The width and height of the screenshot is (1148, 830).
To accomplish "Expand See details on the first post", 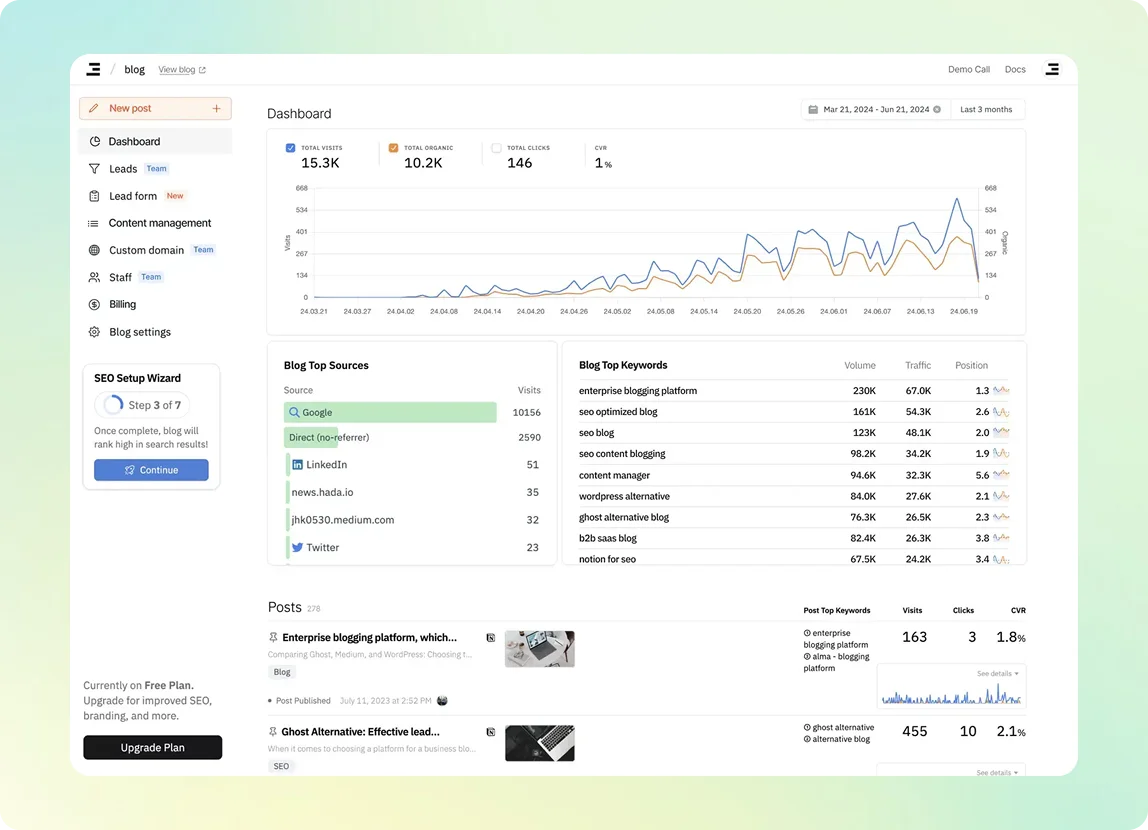I will point(997,674).
